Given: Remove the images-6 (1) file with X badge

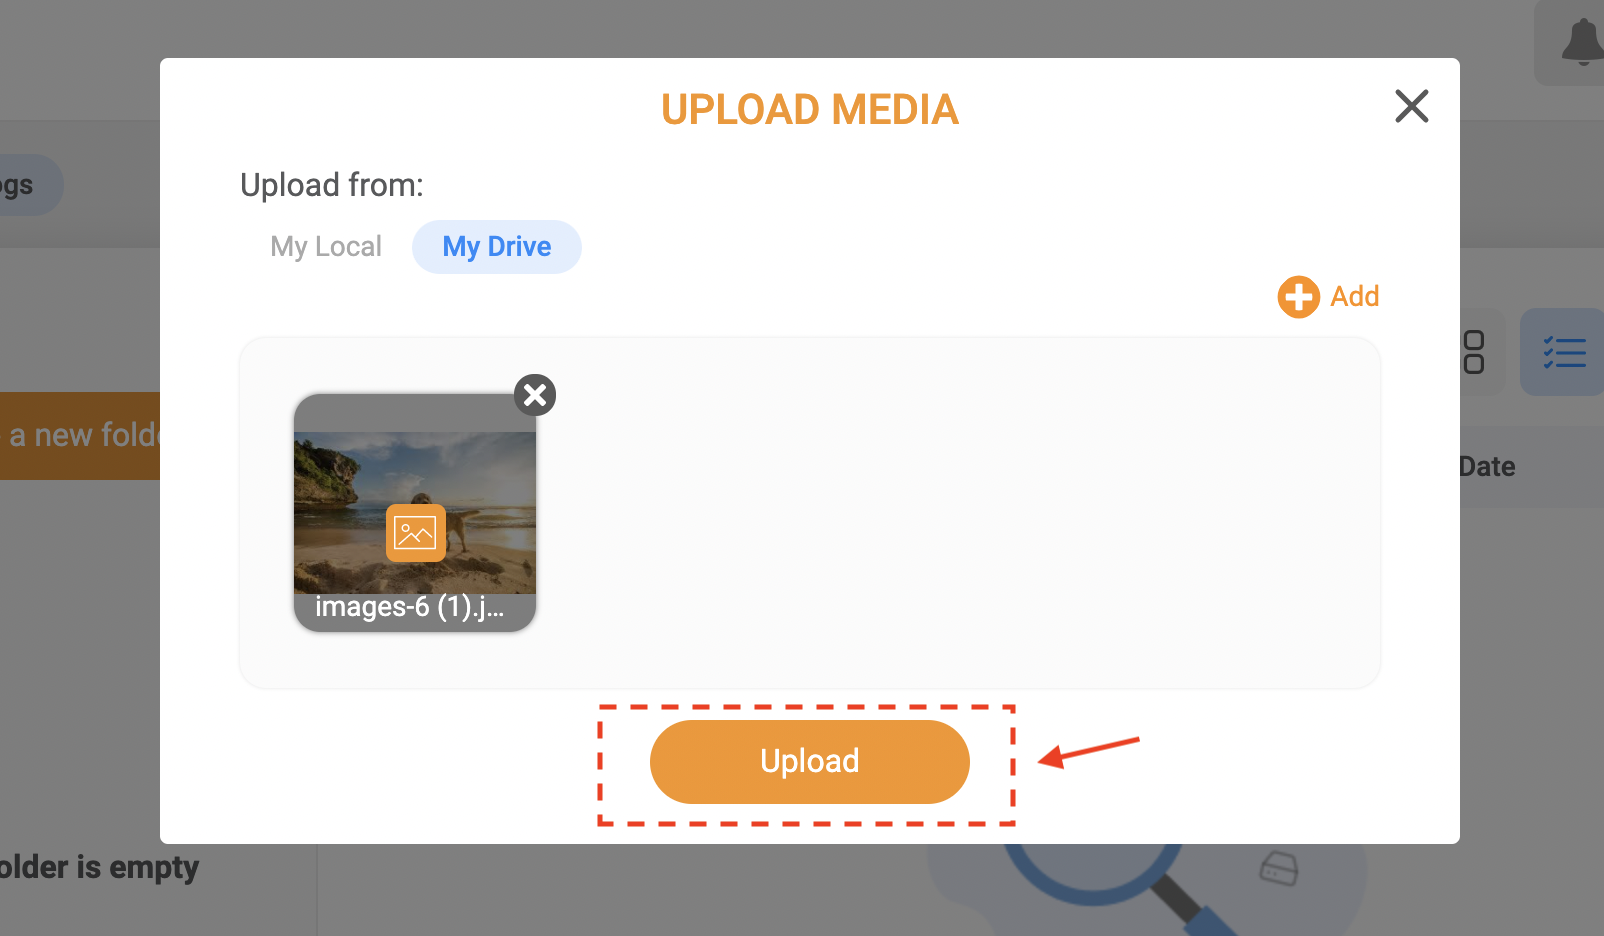Looking at the screenshot, I should tap(535, 395).
